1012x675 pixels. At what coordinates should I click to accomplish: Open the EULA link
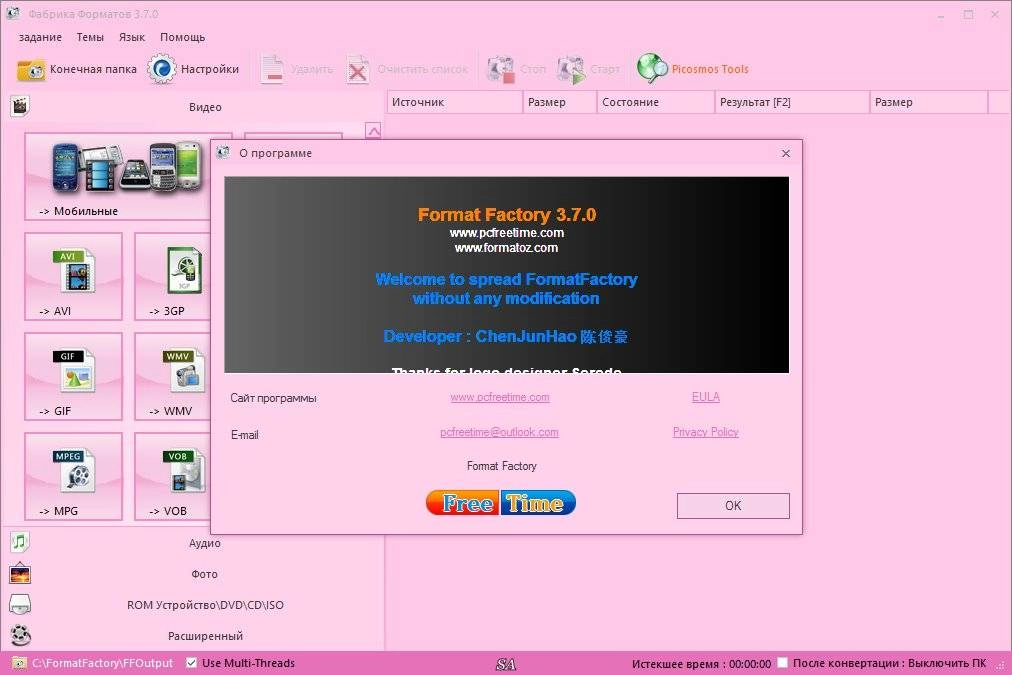705,398
